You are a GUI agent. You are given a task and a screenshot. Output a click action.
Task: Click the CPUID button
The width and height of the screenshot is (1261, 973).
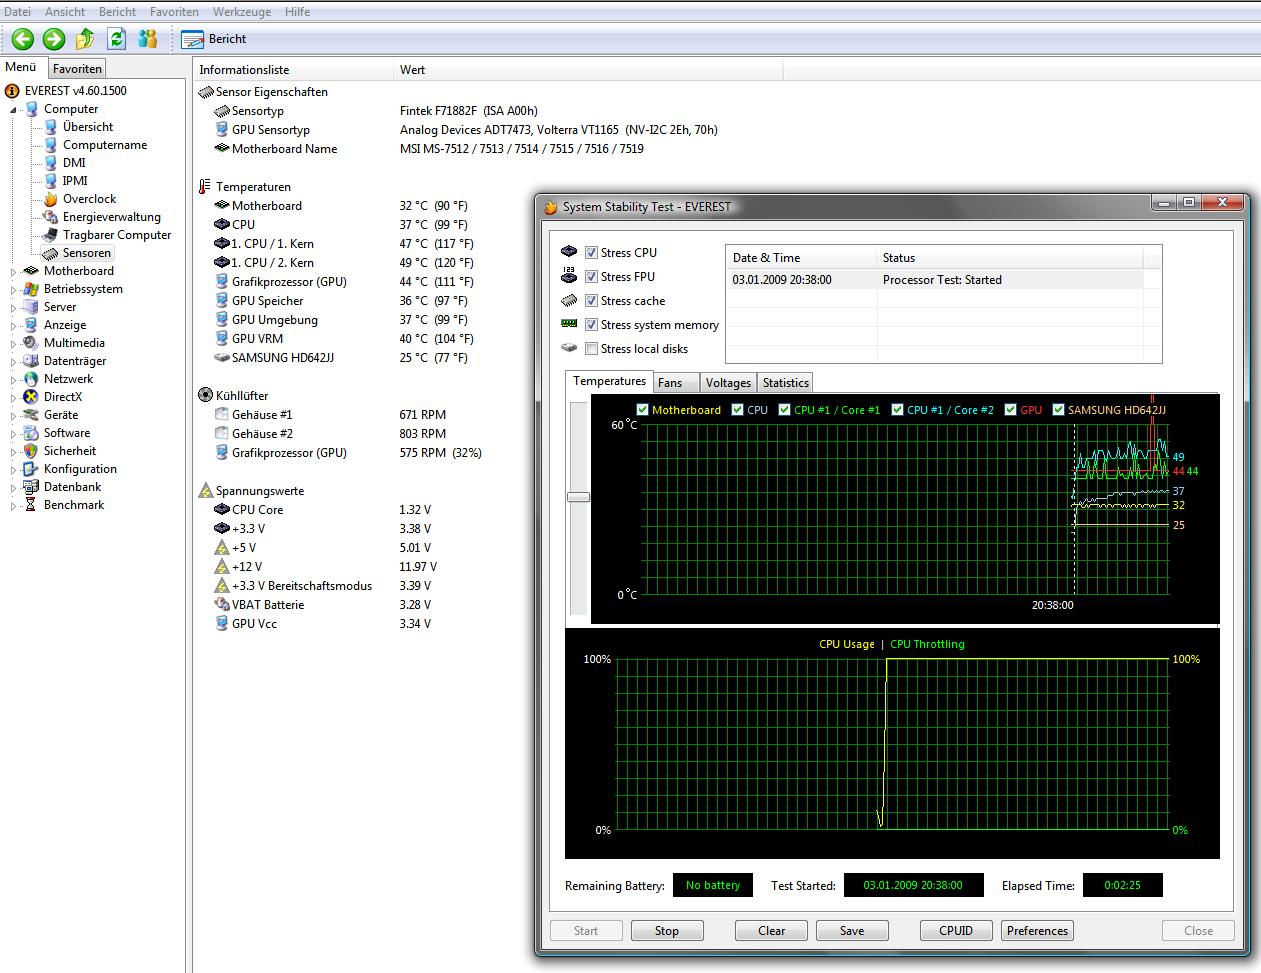[956, 931]
